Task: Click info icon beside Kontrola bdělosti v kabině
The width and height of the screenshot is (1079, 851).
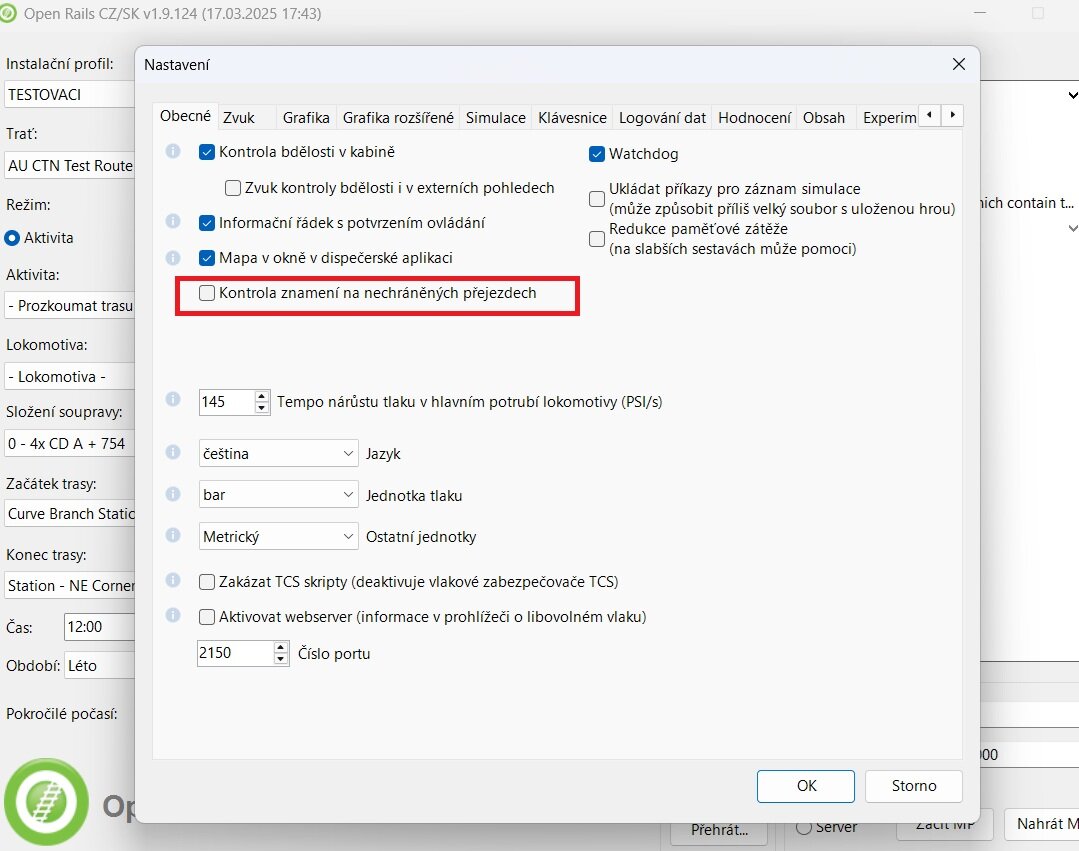Action: tap(172, 152)
